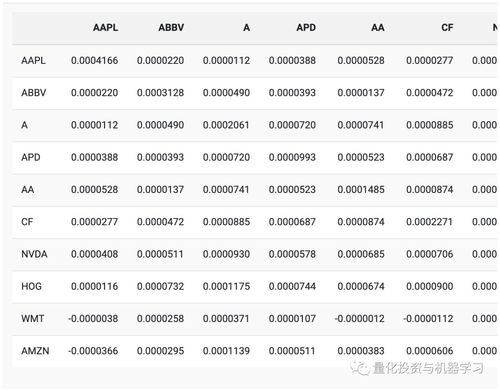Click the AAPL column header
Image resolution: width=500 pixels, height=390 pixels.
click(105, 27)
